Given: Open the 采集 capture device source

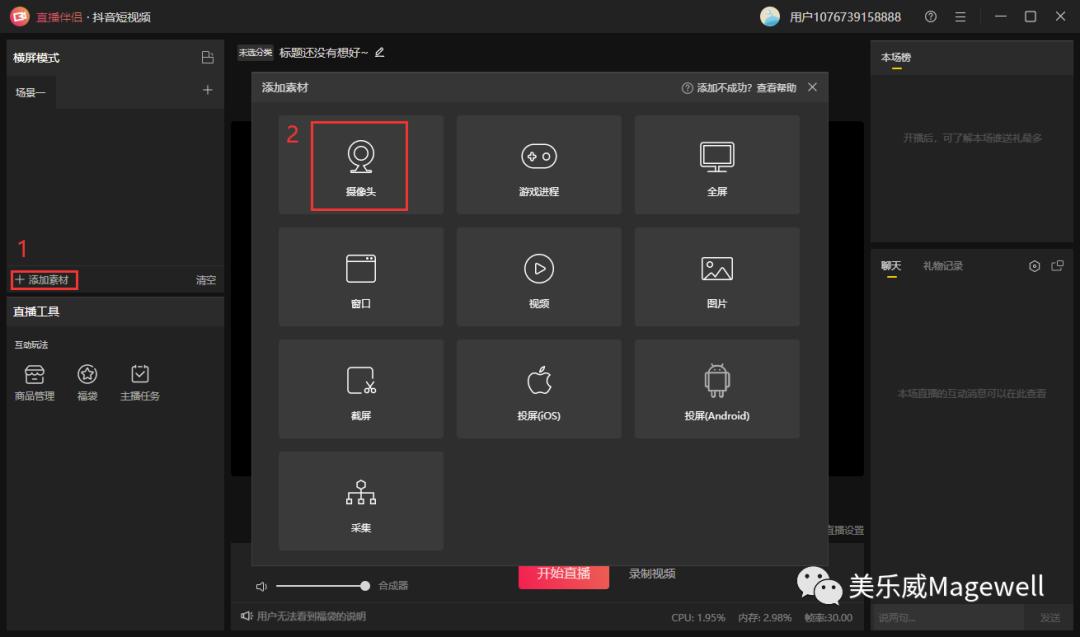Looking at the screenshot, I should 360,500.
